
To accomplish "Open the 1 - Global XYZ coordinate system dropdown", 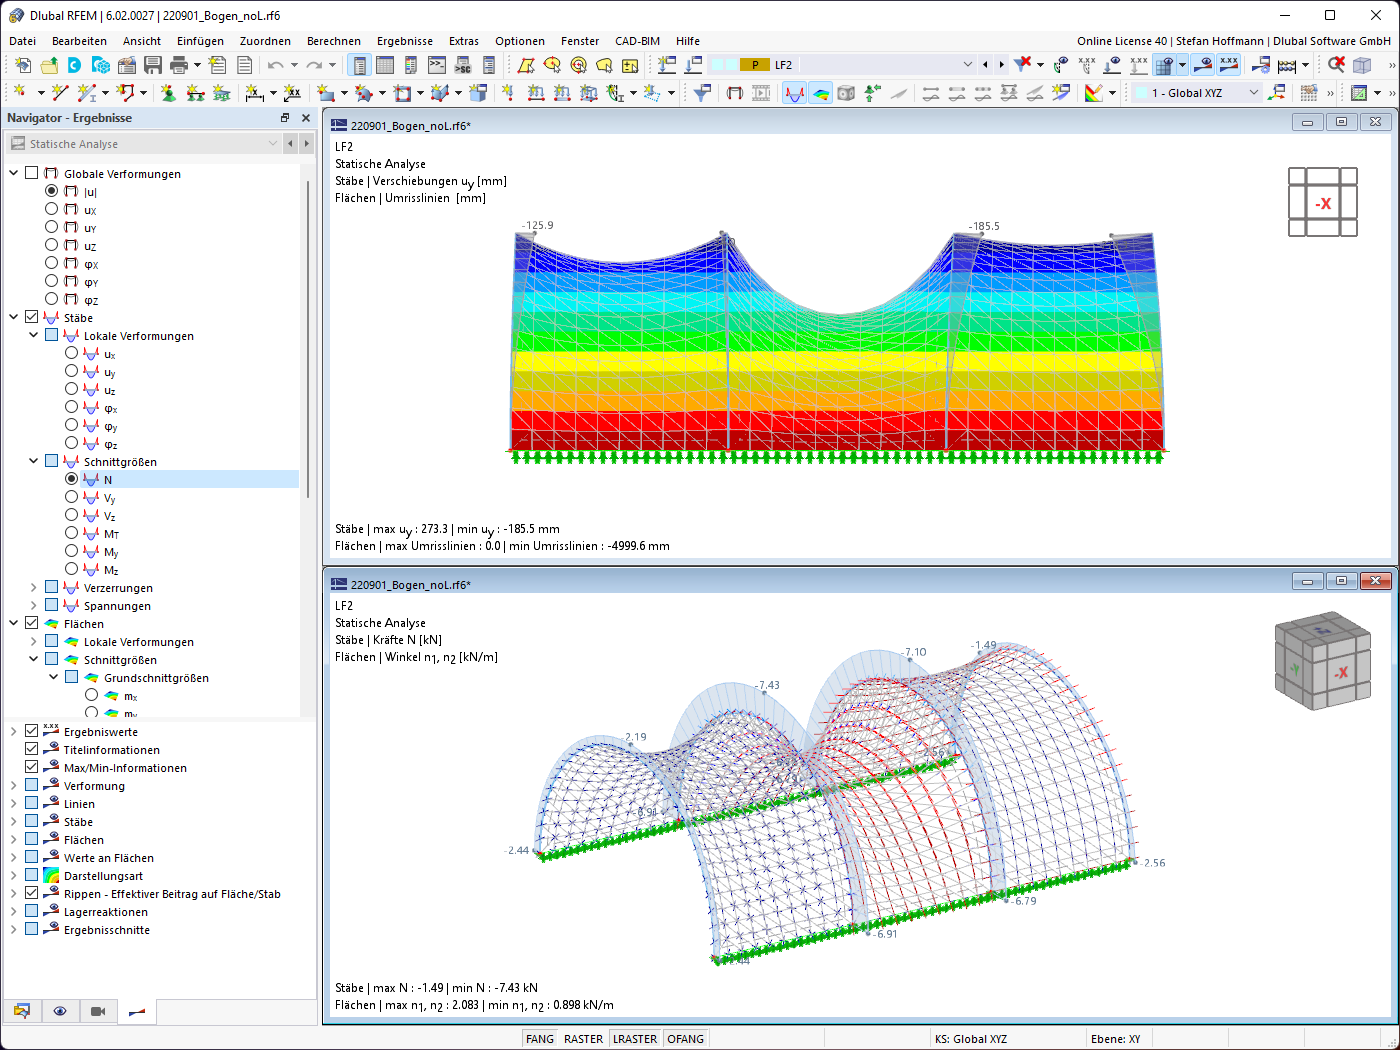I will (x=1256, y=92).
